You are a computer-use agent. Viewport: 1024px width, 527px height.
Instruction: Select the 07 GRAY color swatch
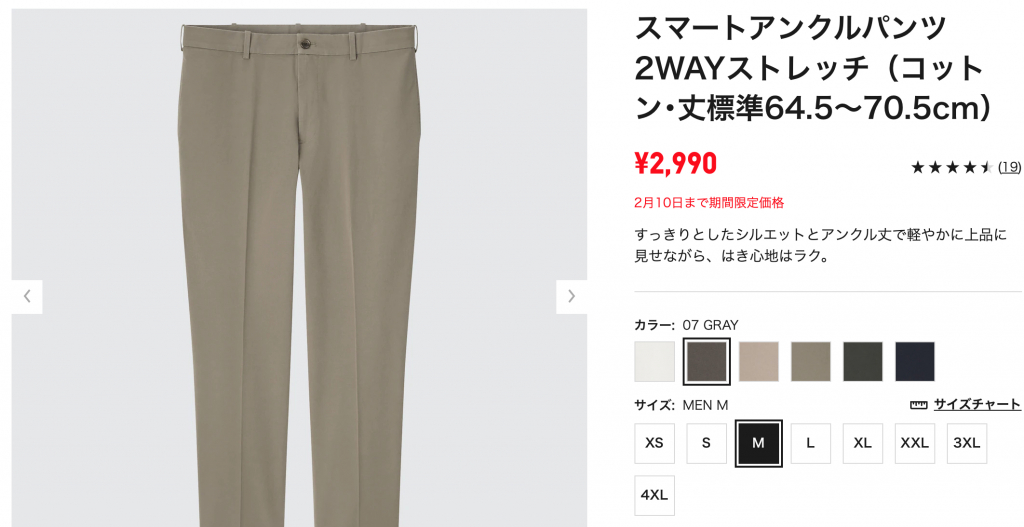pyautogui.click(x=707, y=361)
